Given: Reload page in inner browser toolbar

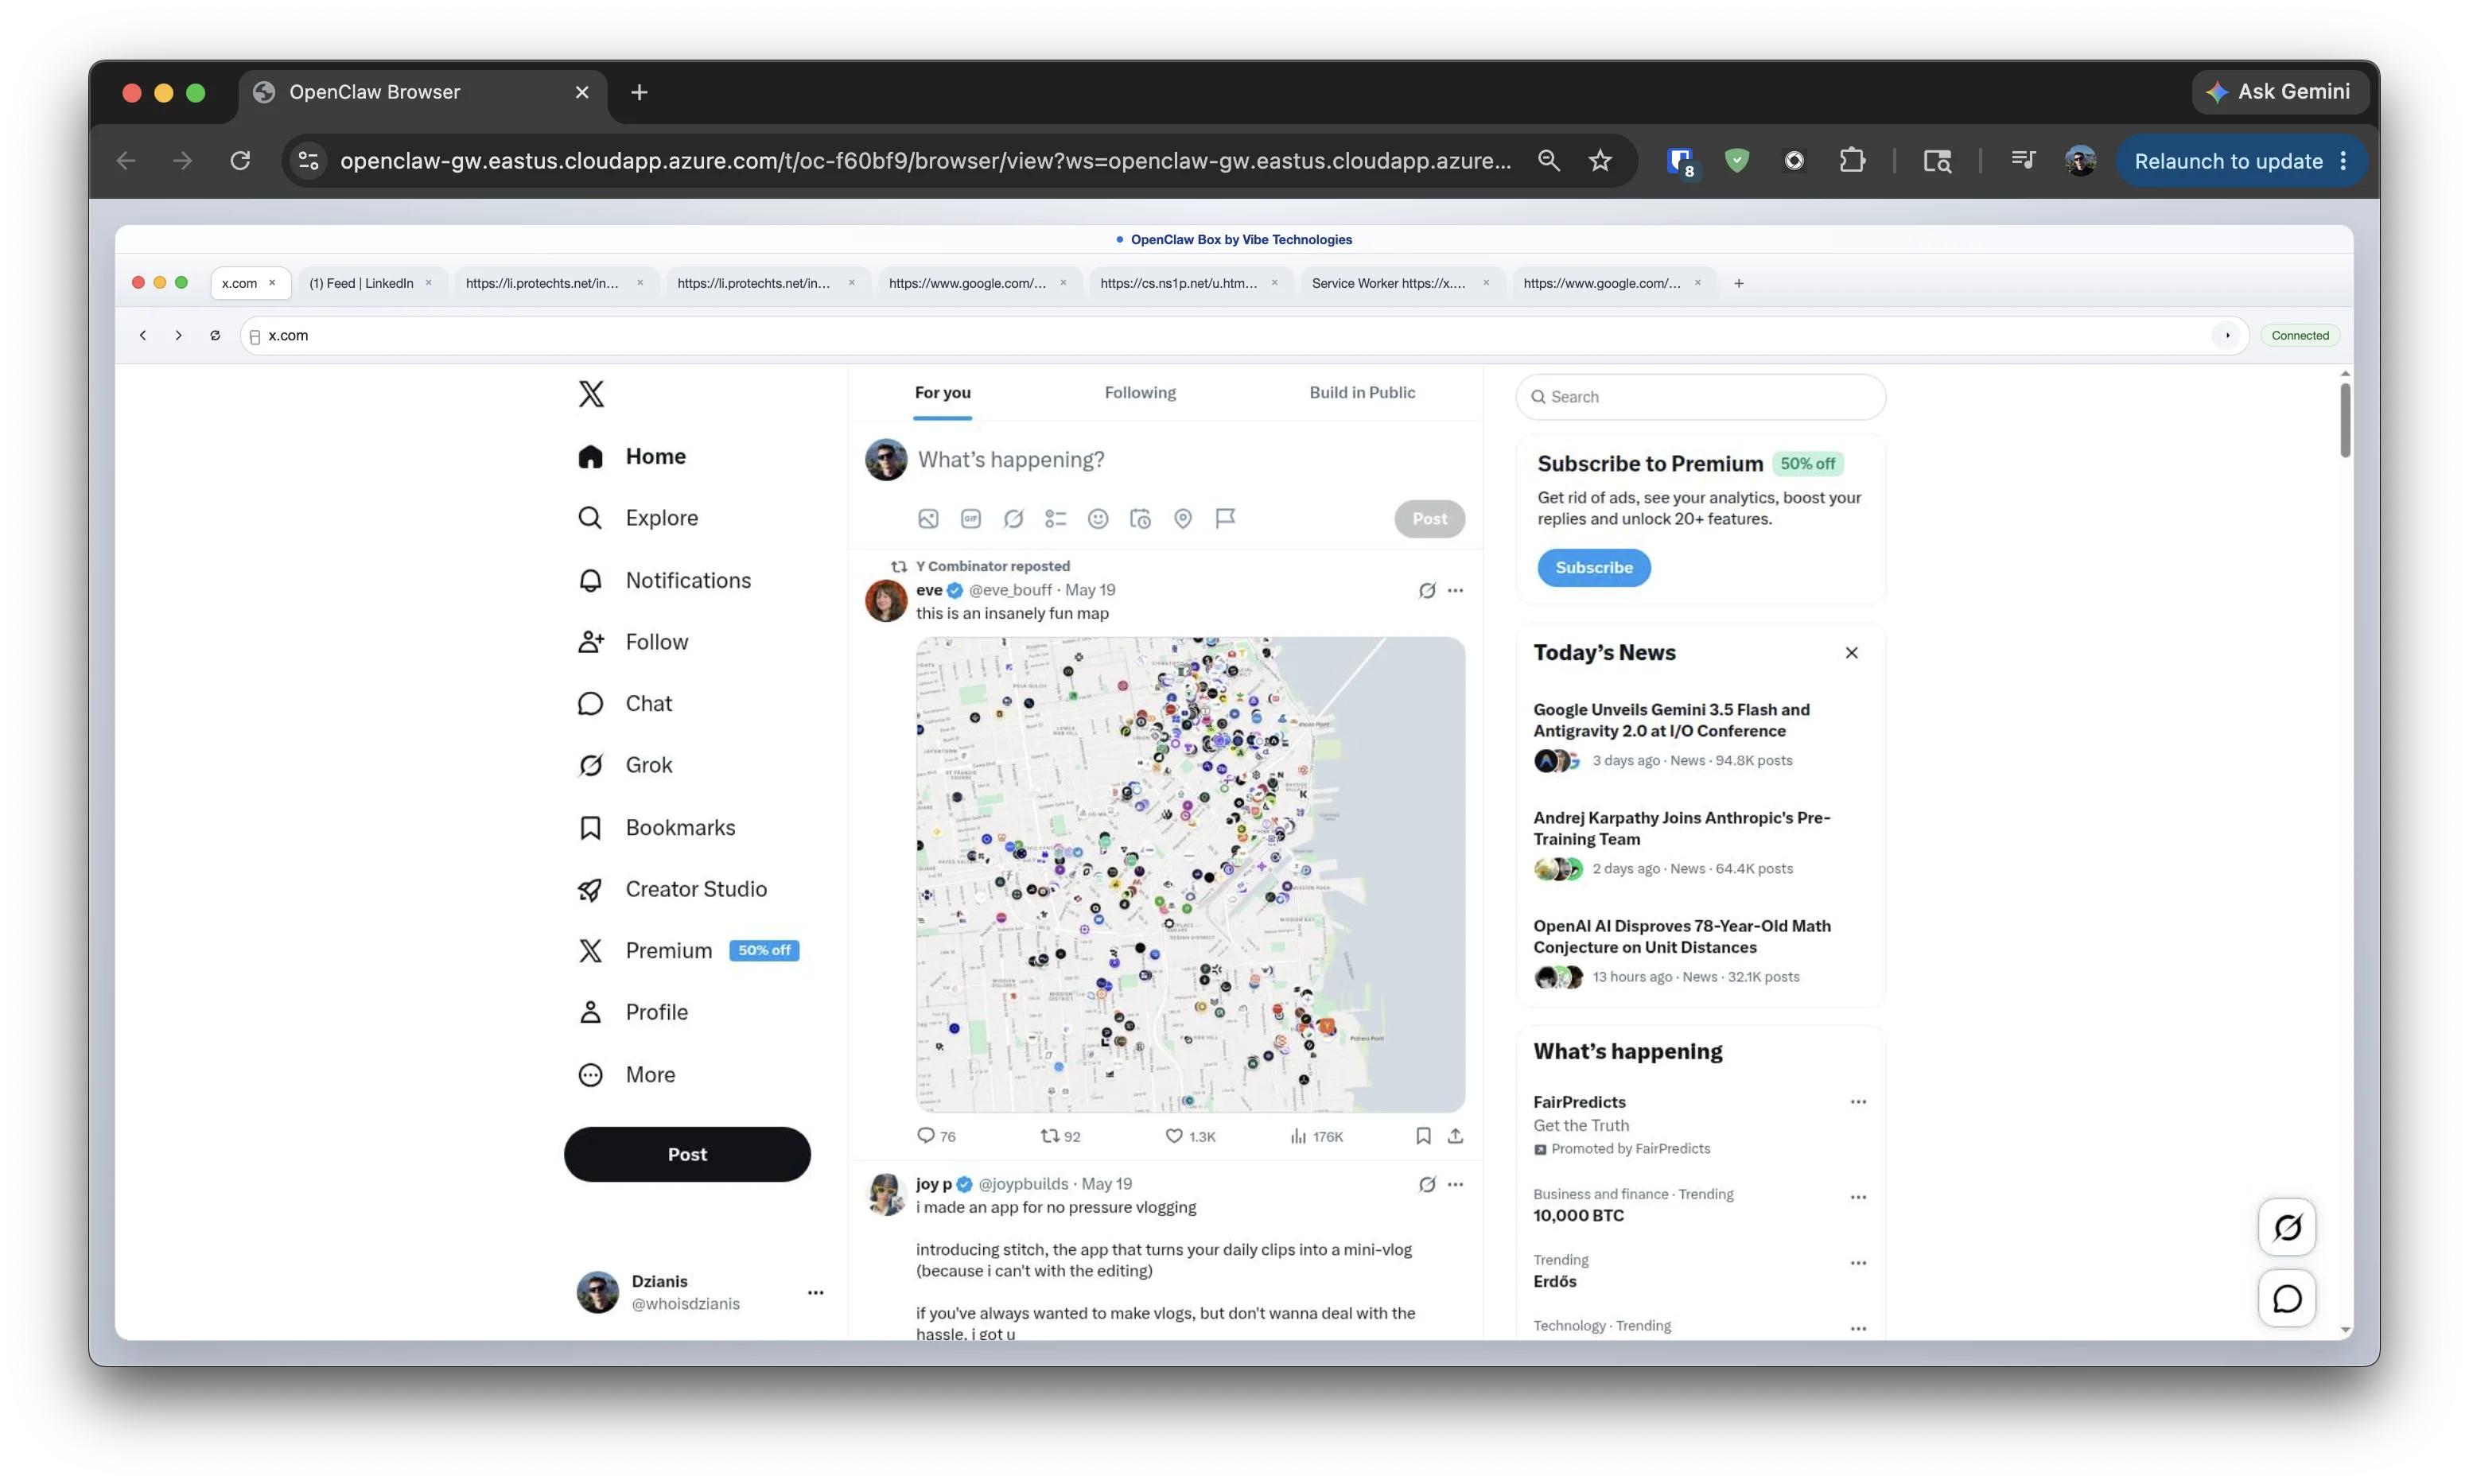Looking at the screenshot, I should coord(215,335).
